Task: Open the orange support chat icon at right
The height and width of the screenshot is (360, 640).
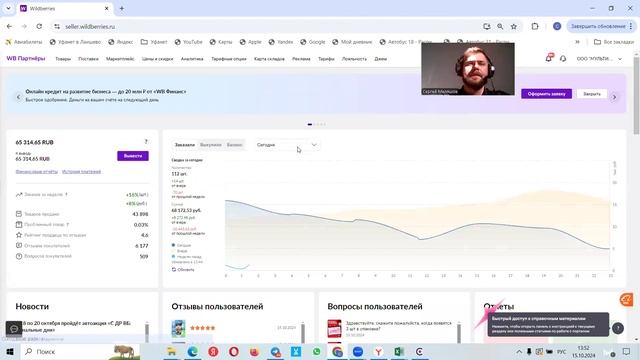Action: click(626, 300)
